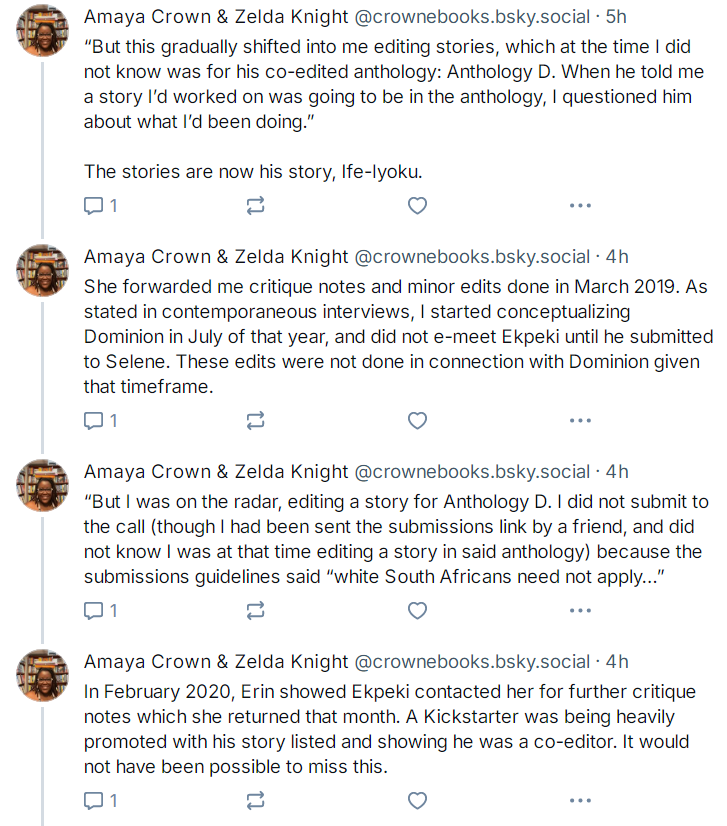Repost the Dominion timeframe post
This screenshot has height=826, width=727.
256,420
